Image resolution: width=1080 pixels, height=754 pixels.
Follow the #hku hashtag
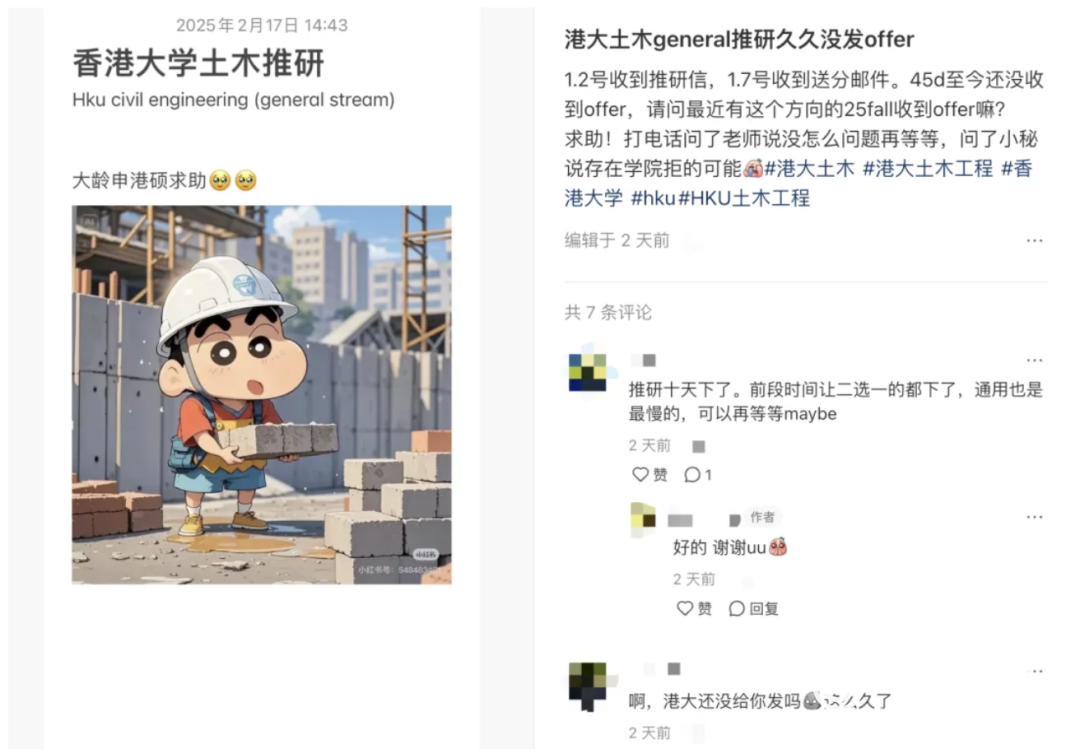(653, 198)
